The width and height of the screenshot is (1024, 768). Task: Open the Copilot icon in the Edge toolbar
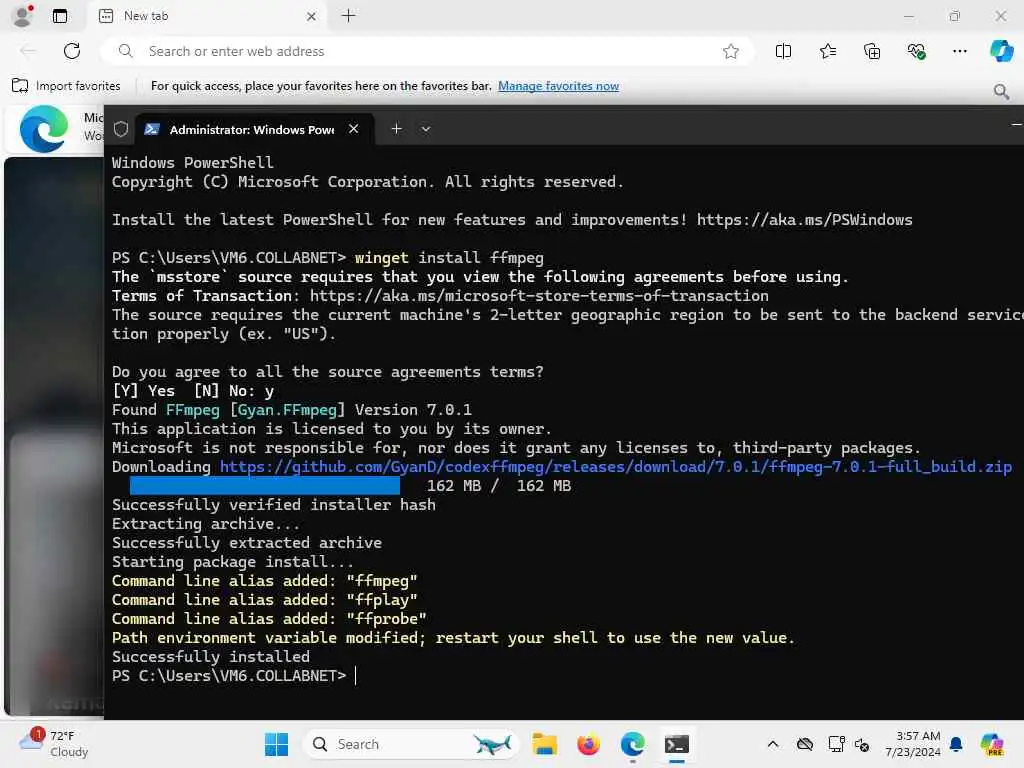(x=1001, y=51)
